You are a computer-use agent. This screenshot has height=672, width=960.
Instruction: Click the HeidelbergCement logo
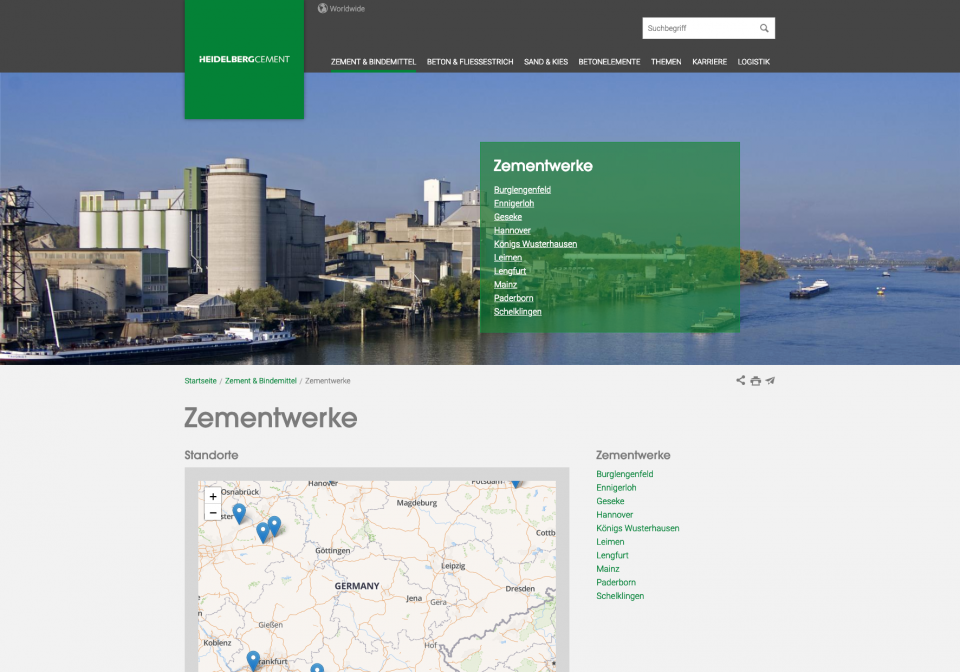pos(244,59)
